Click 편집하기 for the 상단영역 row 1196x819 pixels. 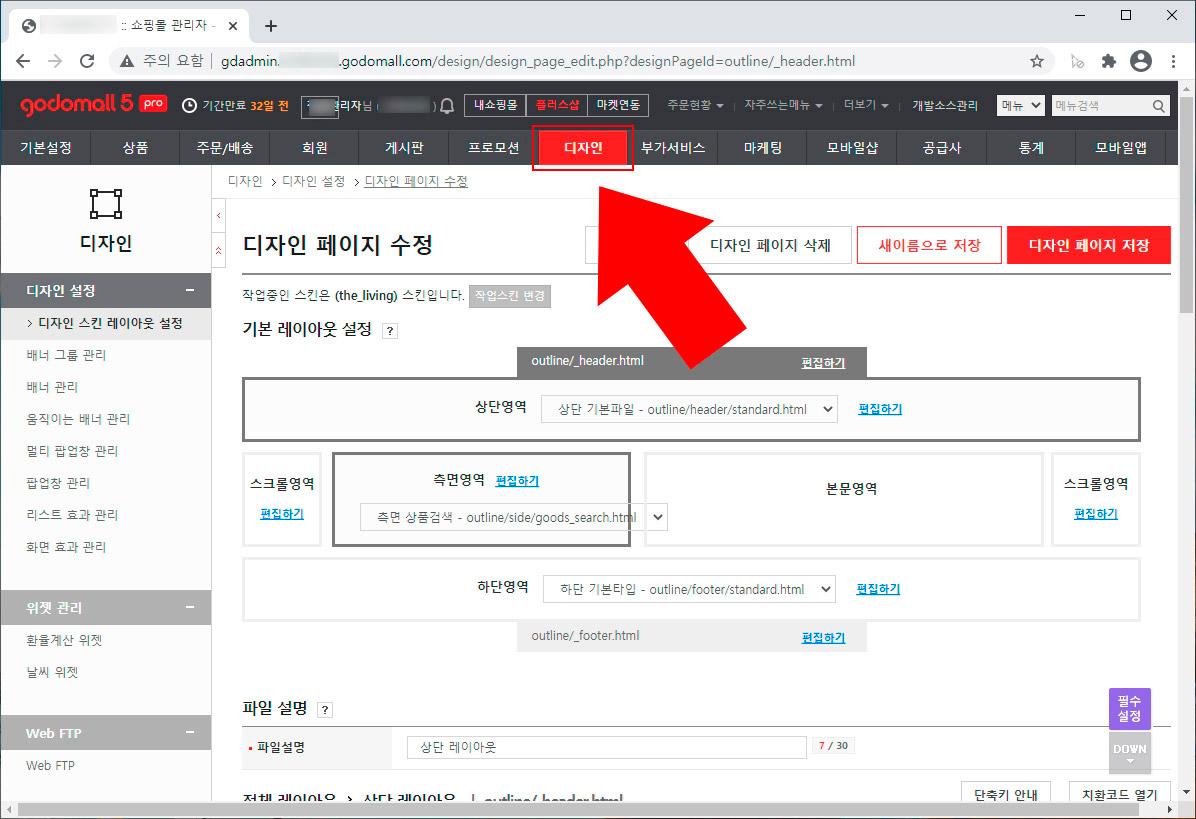tap(879, 410)
